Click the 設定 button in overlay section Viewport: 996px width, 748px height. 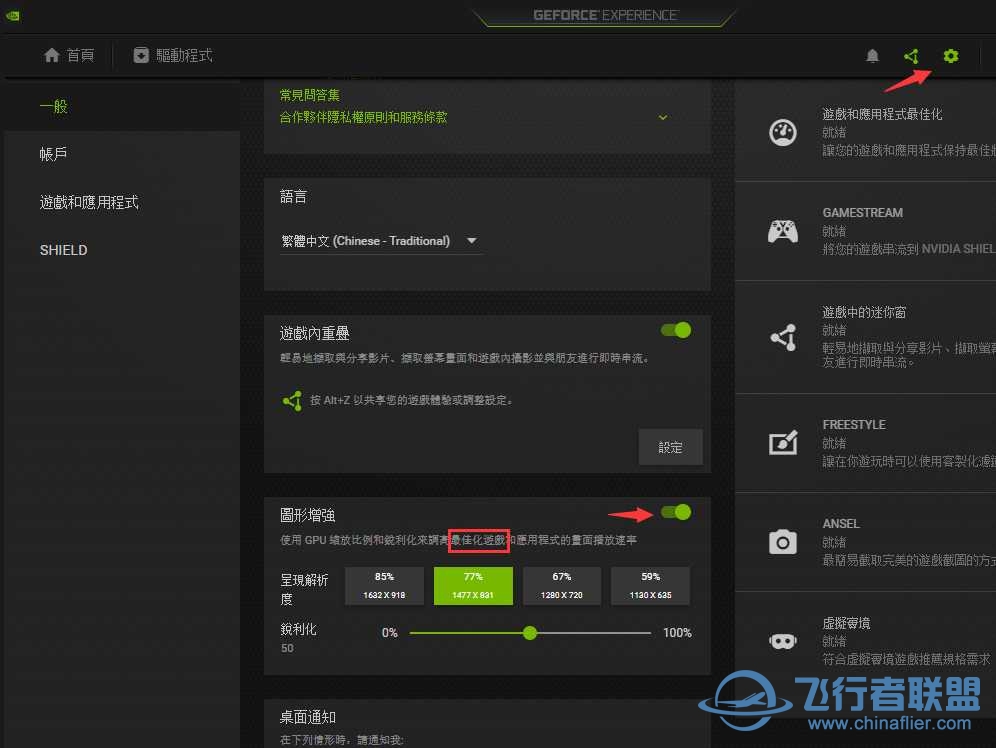coord(670,447)
